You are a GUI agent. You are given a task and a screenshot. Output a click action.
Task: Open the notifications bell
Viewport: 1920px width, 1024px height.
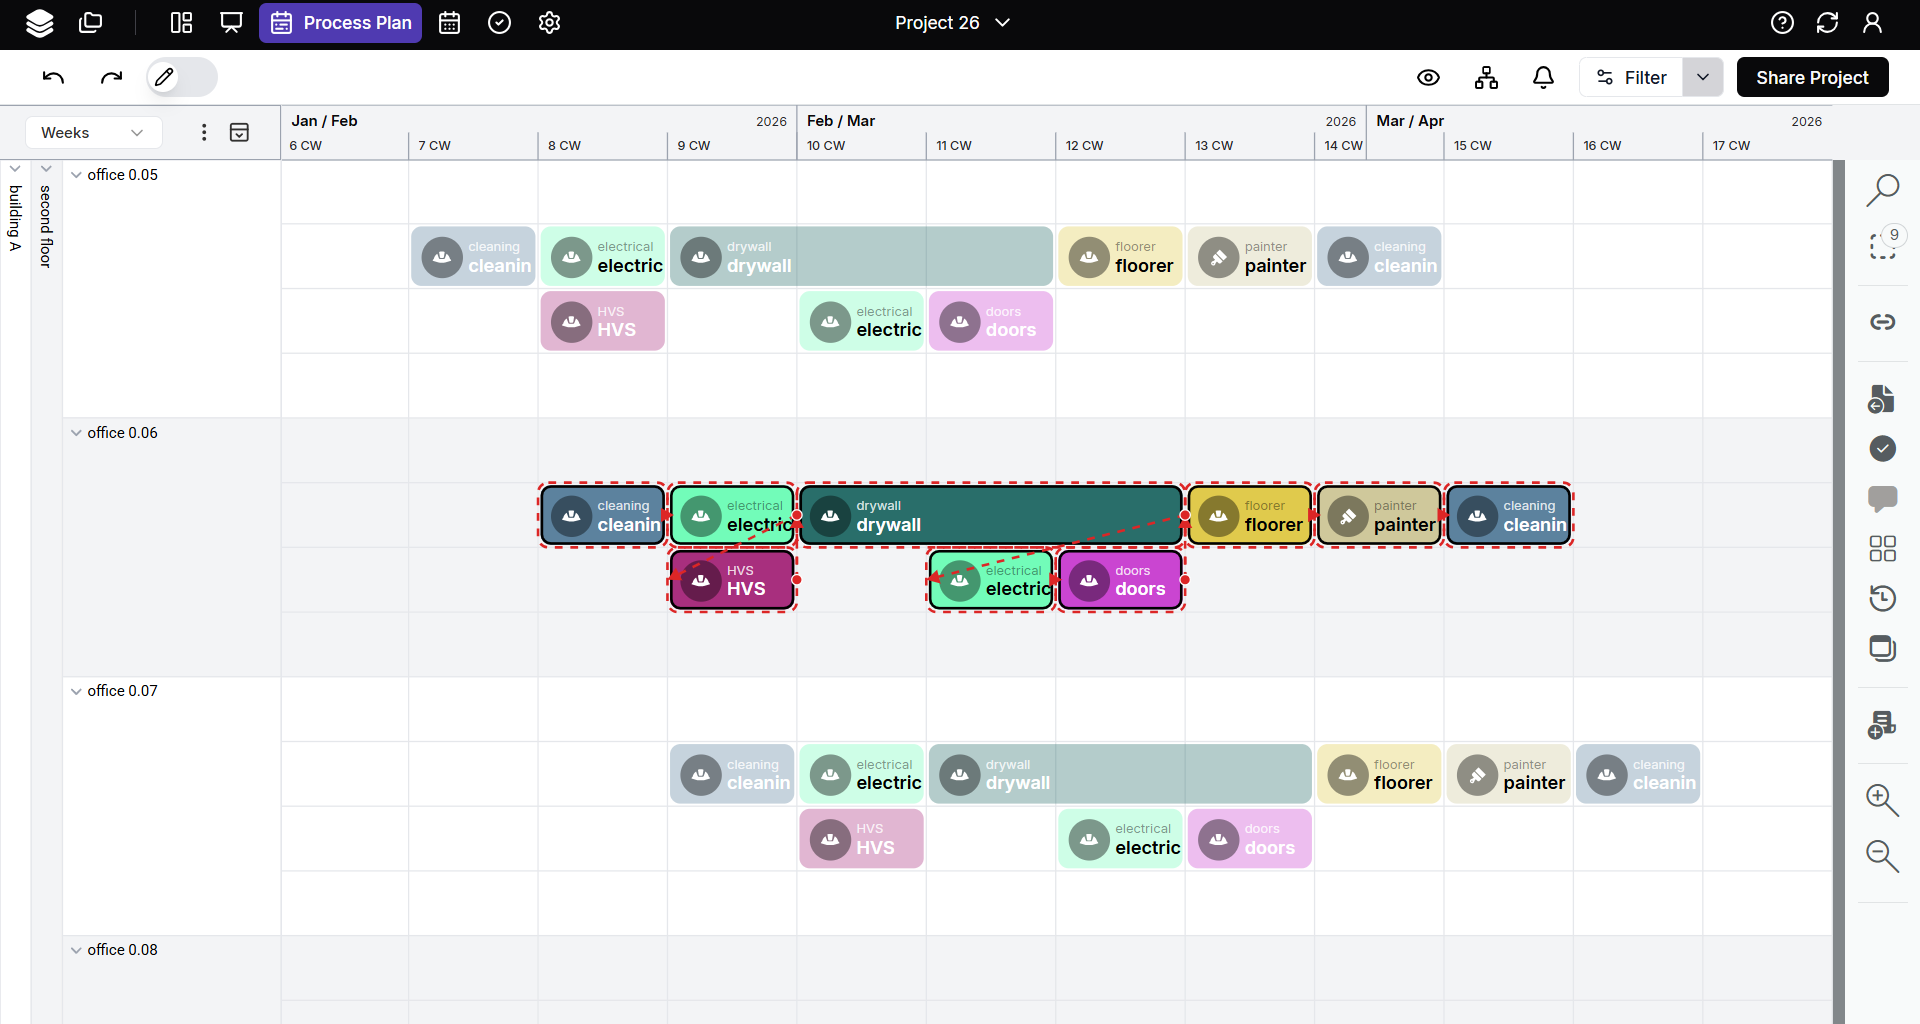1543,78
